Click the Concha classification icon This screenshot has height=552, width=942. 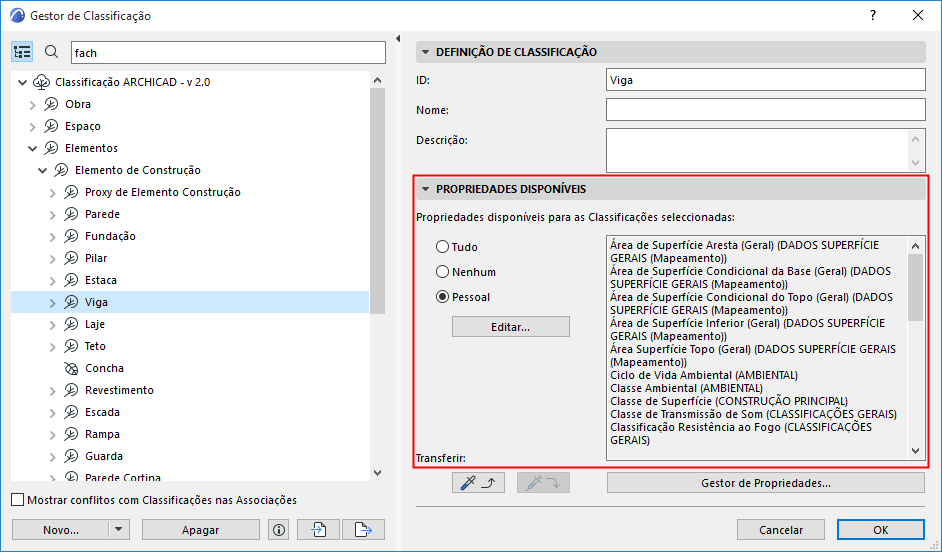[x=71, y=368]
